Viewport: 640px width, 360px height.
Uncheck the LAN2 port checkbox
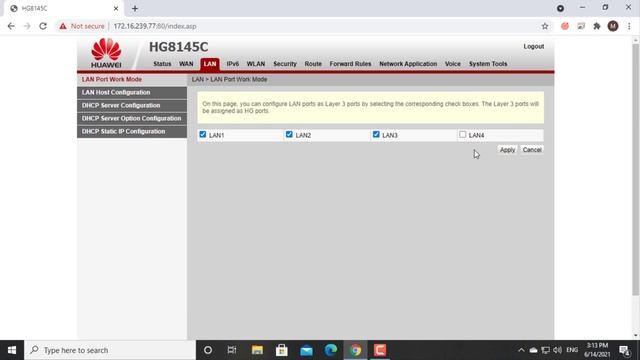click(x=289, y=134)
